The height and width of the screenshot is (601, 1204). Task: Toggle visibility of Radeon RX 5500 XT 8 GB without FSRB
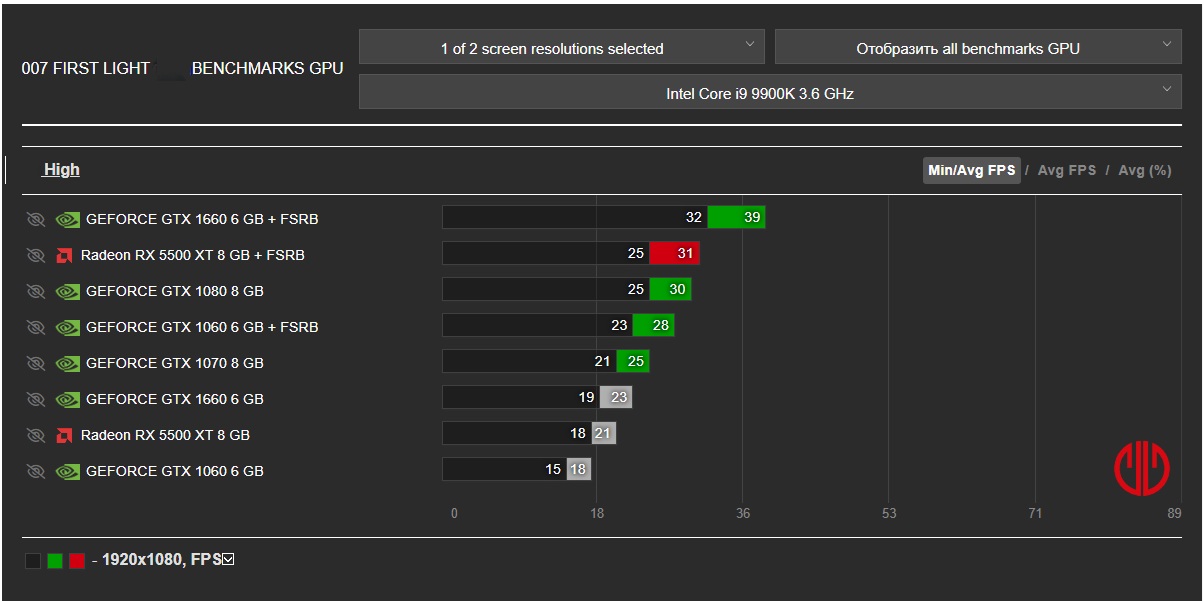coord(36,435)
